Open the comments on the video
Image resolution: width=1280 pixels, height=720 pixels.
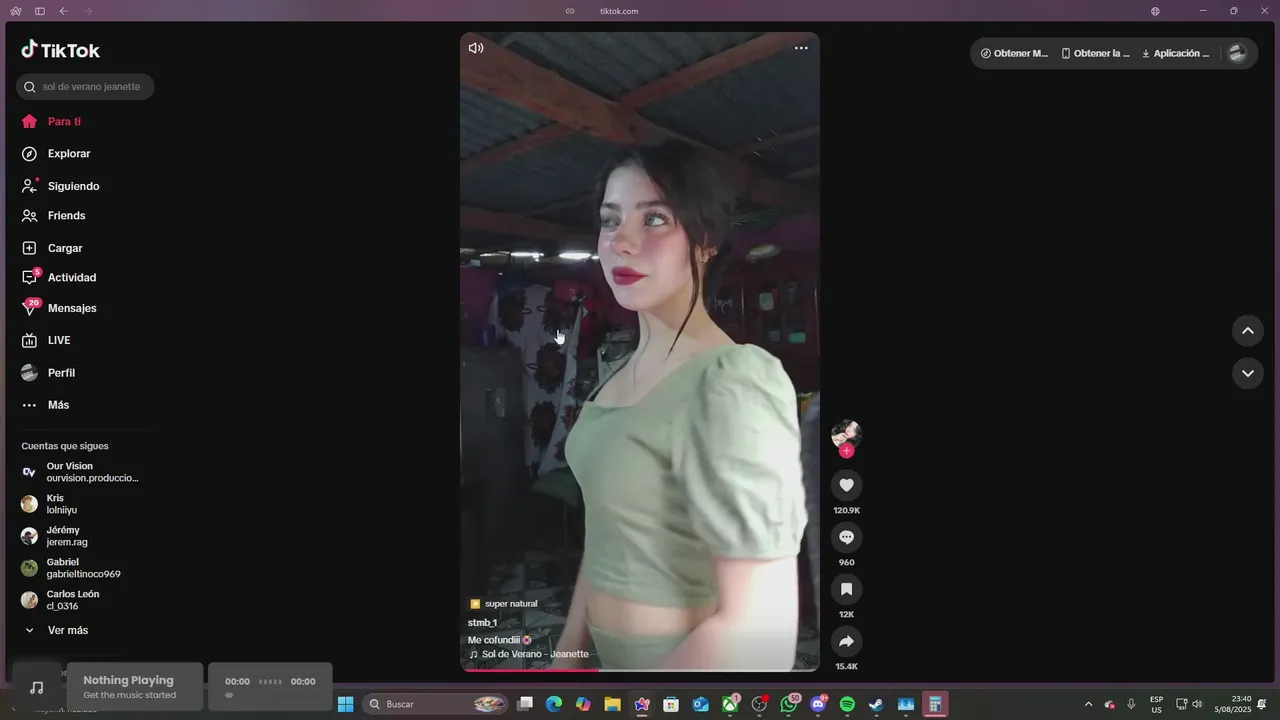(x=846, y=537)
